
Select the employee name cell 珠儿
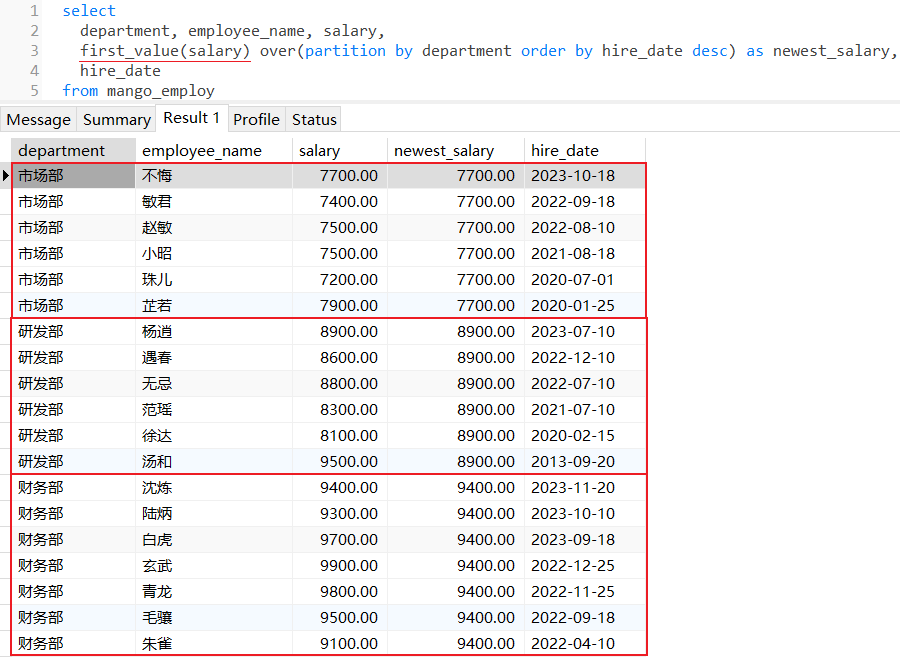(214, 279)
